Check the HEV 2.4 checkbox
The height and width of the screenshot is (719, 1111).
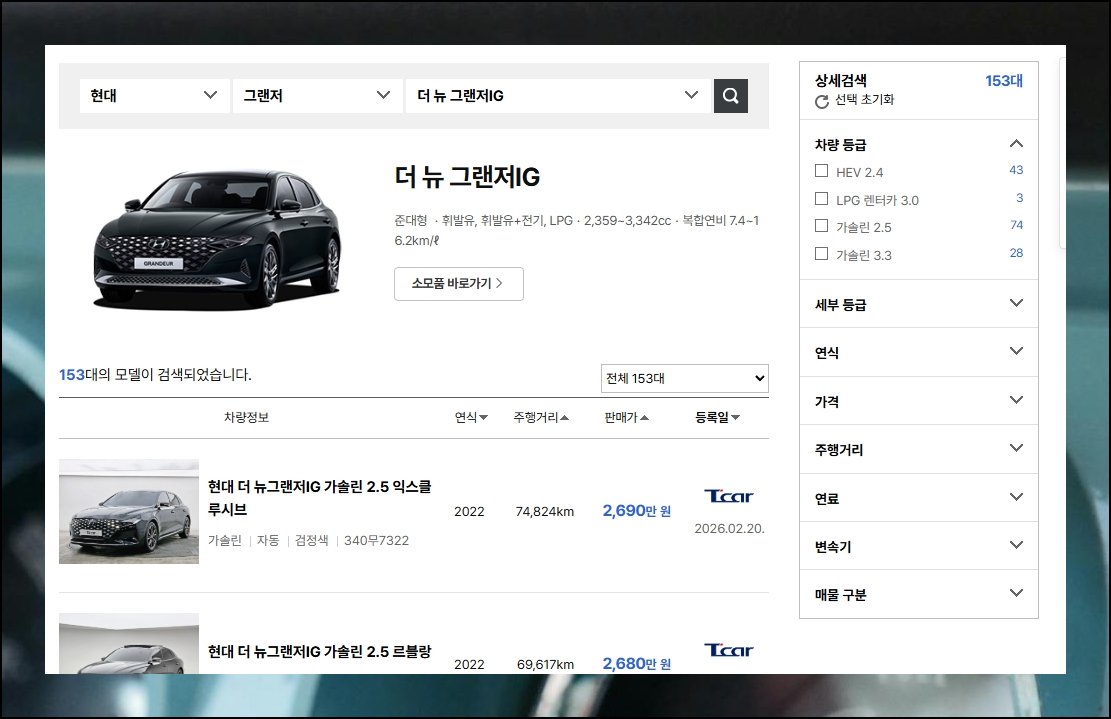[821, 171]
